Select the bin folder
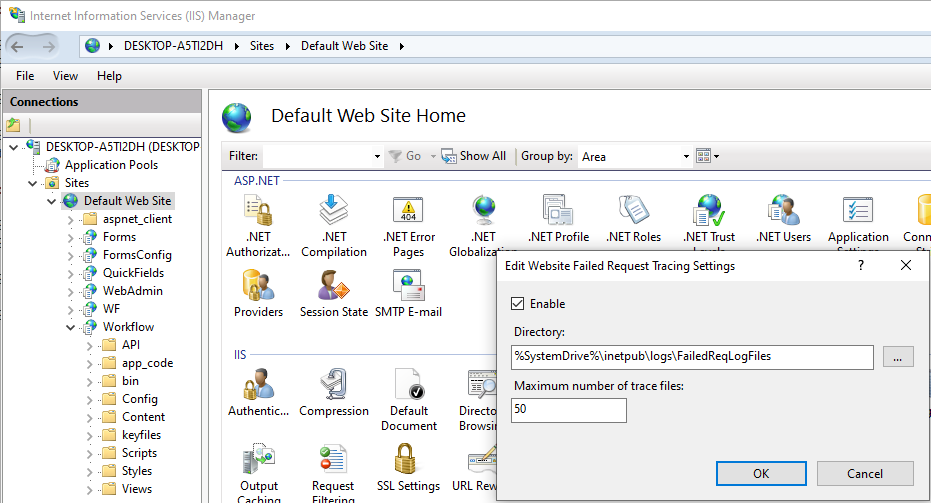Image resolution: width=931 pixels, height=503 pixels. [x=130, y=381]
